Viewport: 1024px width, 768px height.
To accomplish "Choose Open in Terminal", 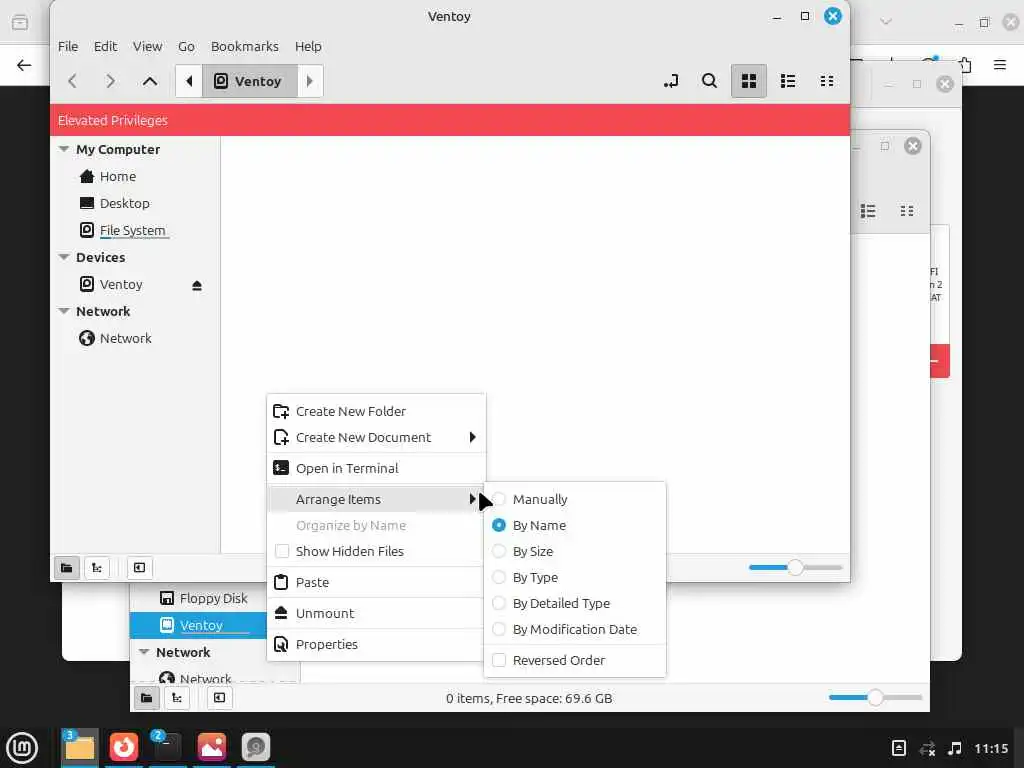I will click(376, 468).
